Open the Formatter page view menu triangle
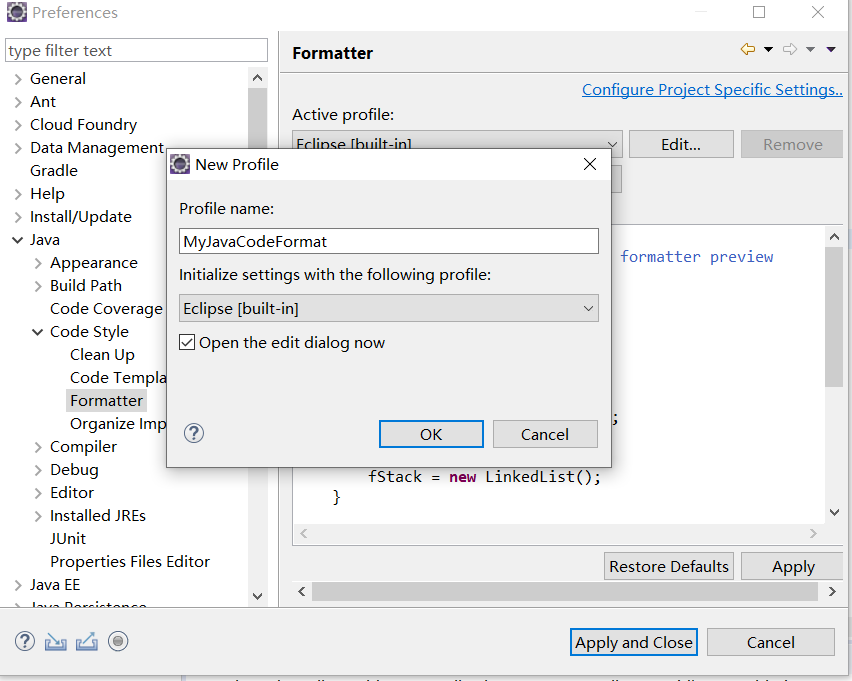The width and height of the screenshot is (852, 681). point(831,49)
